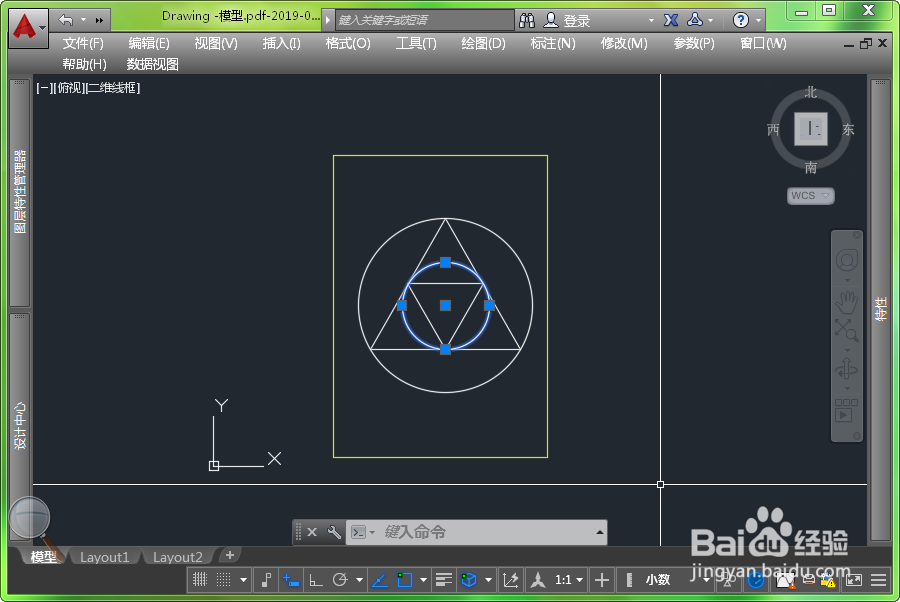Open the 标注(N) menu
This screenshot has width=900, height=602.
(x=553, y=44)
